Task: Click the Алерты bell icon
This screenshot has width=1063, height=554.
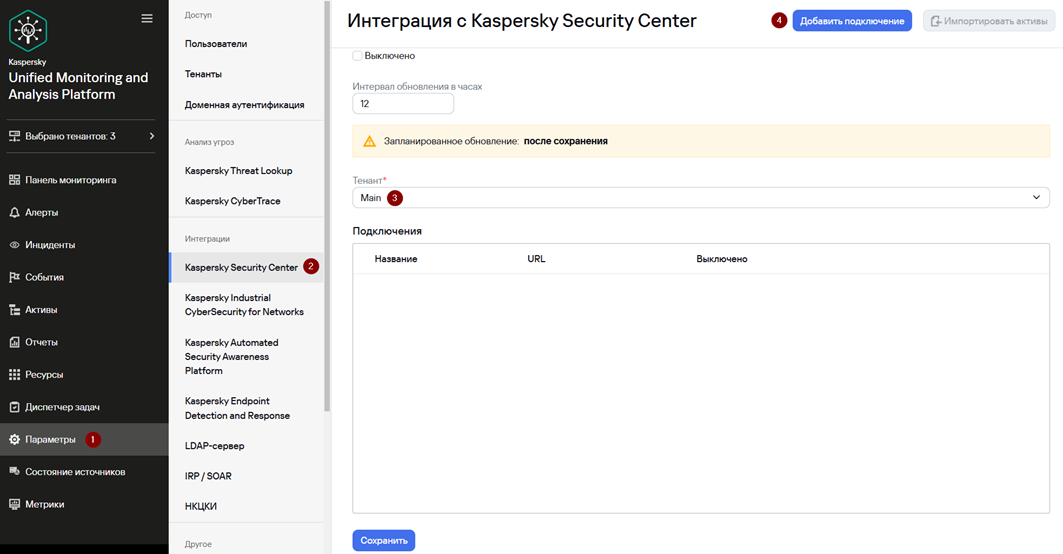Action: [x=14, y=212]
